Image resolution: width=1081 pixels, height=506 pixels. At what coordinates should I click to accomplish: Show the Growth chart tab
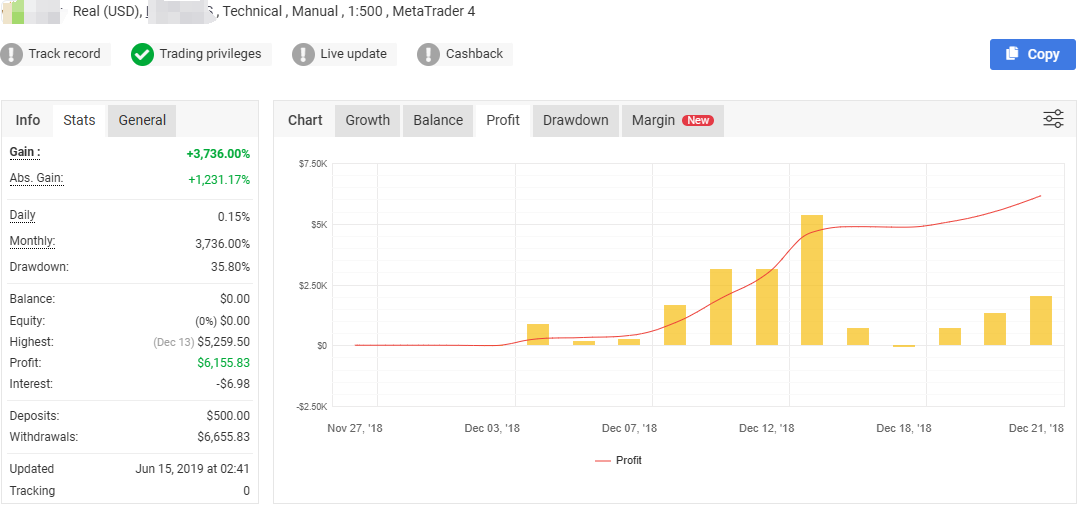point(367,120)
